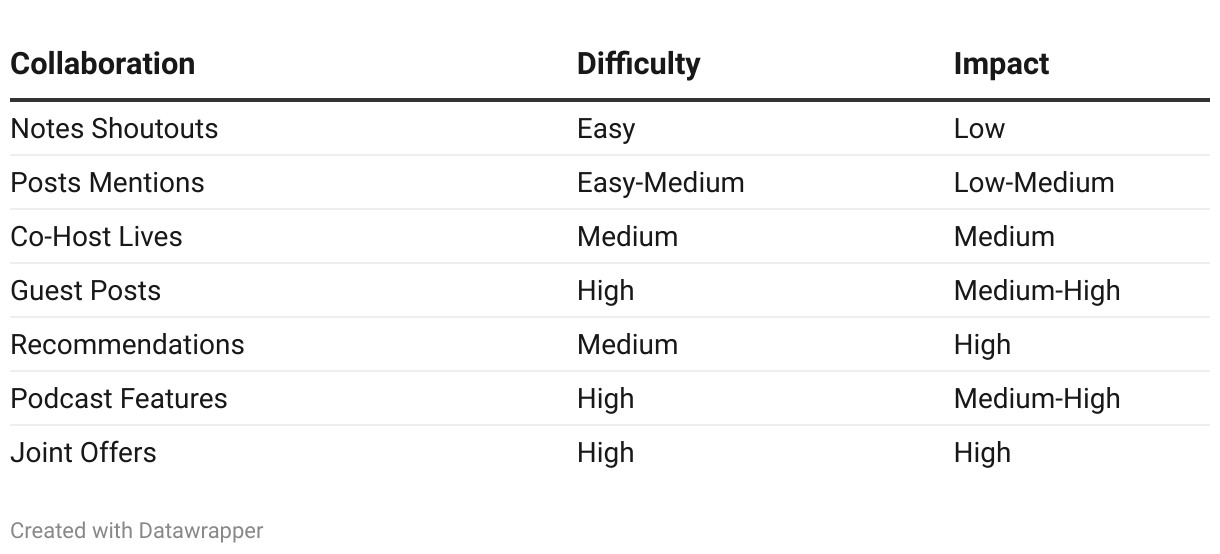Click High difficulty in Podcast Features row

click(605, 399)
